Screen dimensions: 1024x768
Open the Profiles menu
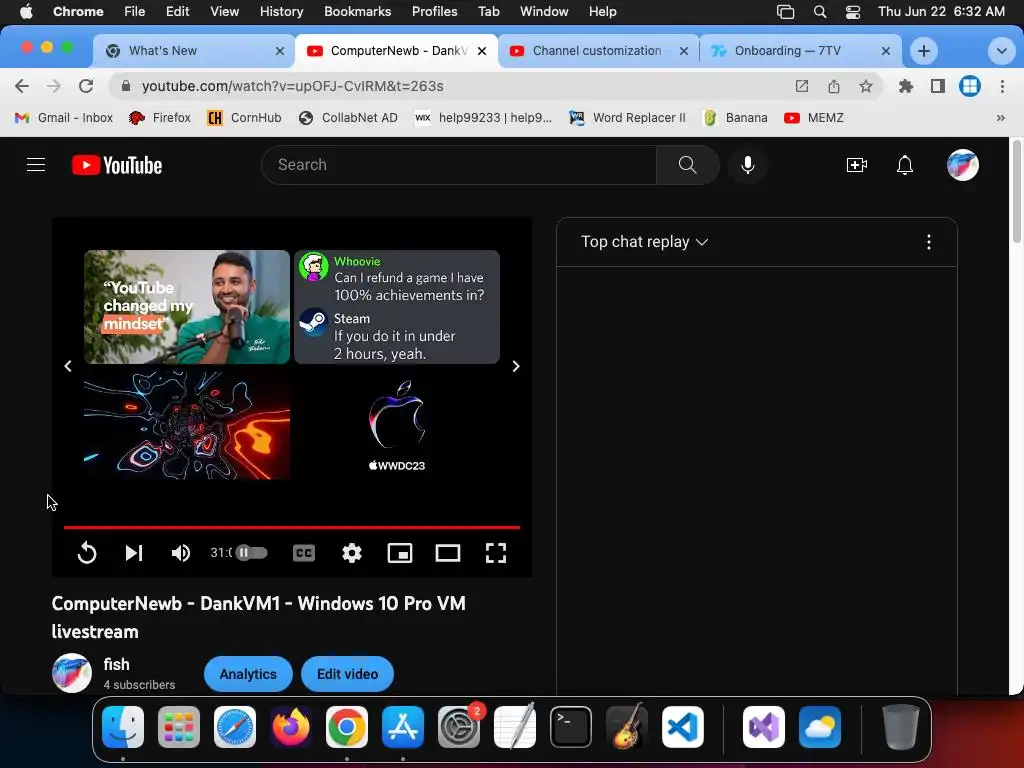pyautogui.click(x=434, y=11)
